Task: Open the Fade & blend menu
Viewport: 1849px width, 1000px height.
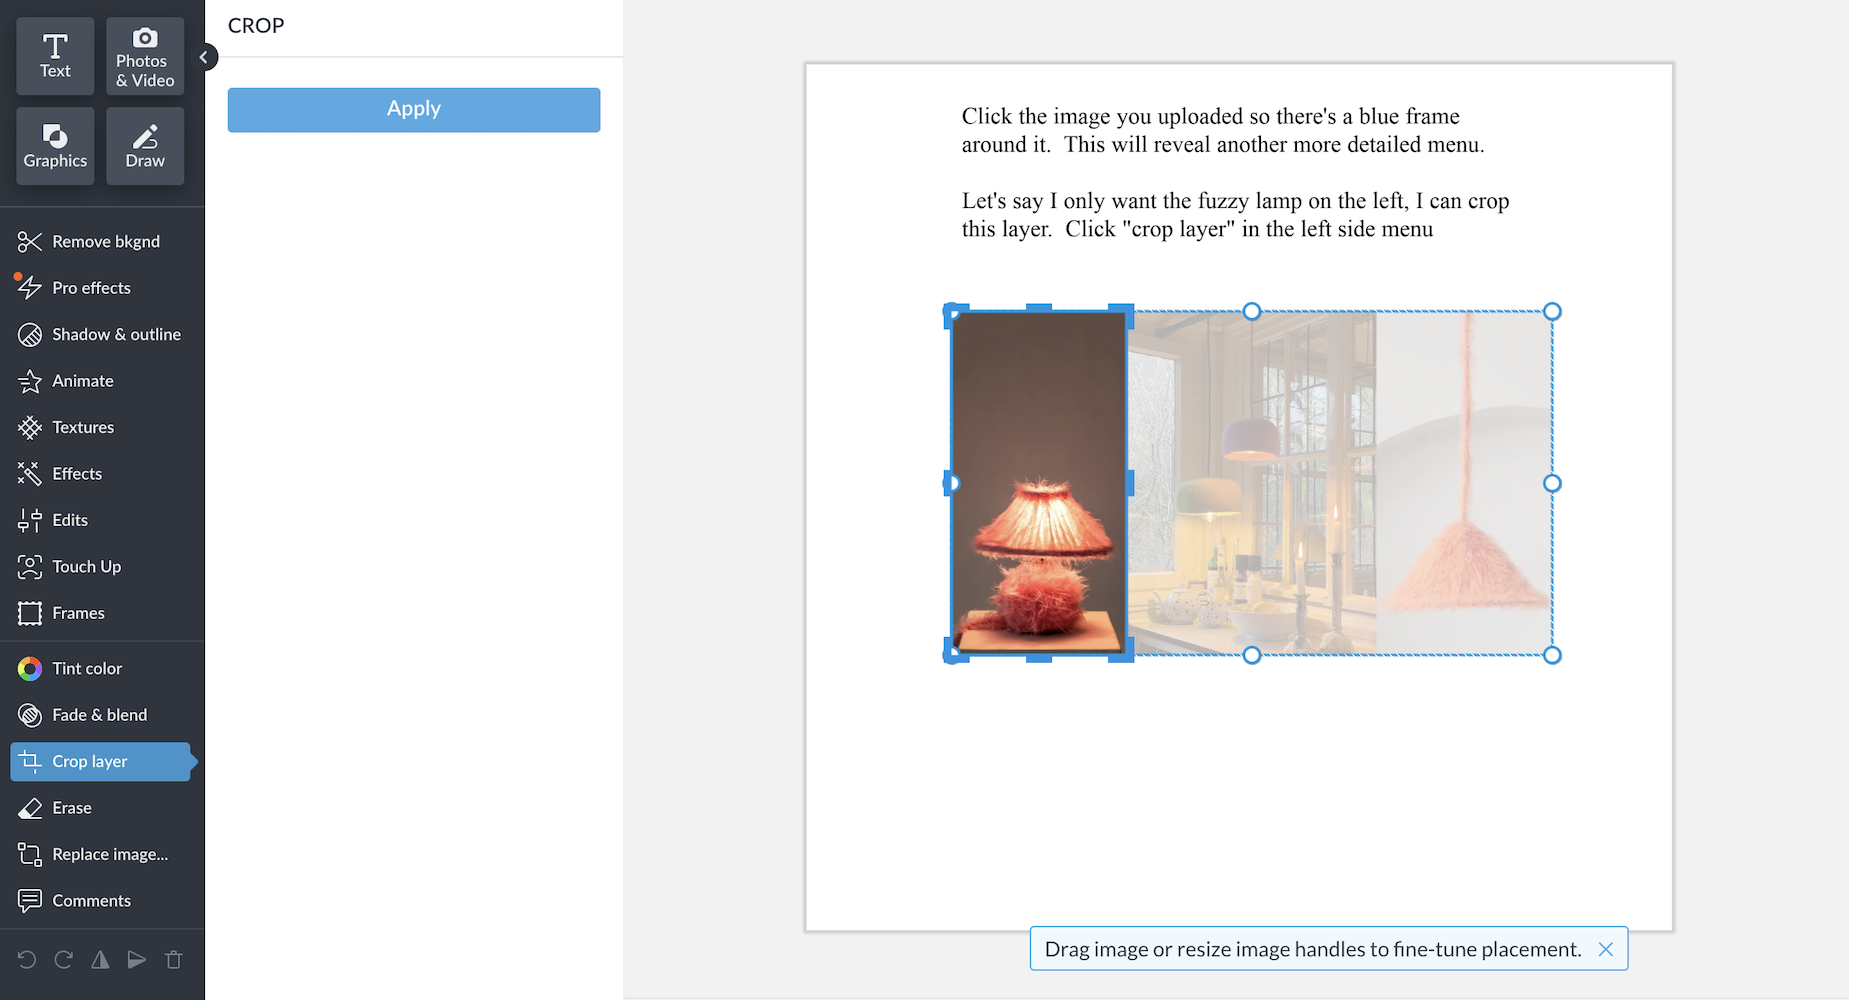Action: coord(99,715)
